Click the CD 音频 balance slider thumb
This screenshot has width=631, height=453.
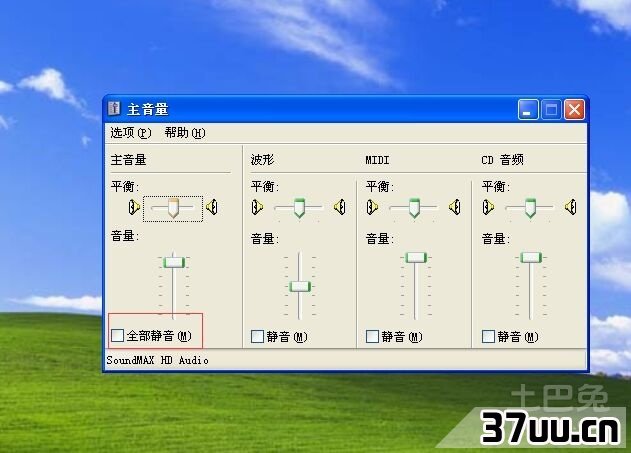pyautogui.click(x=530, y=208)
